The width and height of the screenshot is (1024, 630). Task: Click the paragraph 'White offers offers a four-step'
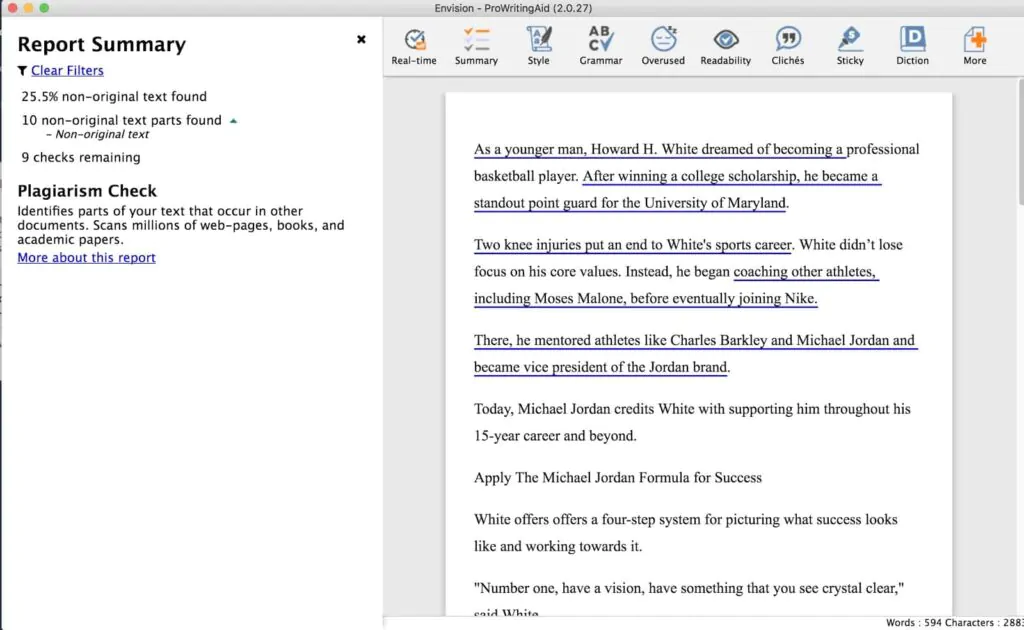coord(686,533)
